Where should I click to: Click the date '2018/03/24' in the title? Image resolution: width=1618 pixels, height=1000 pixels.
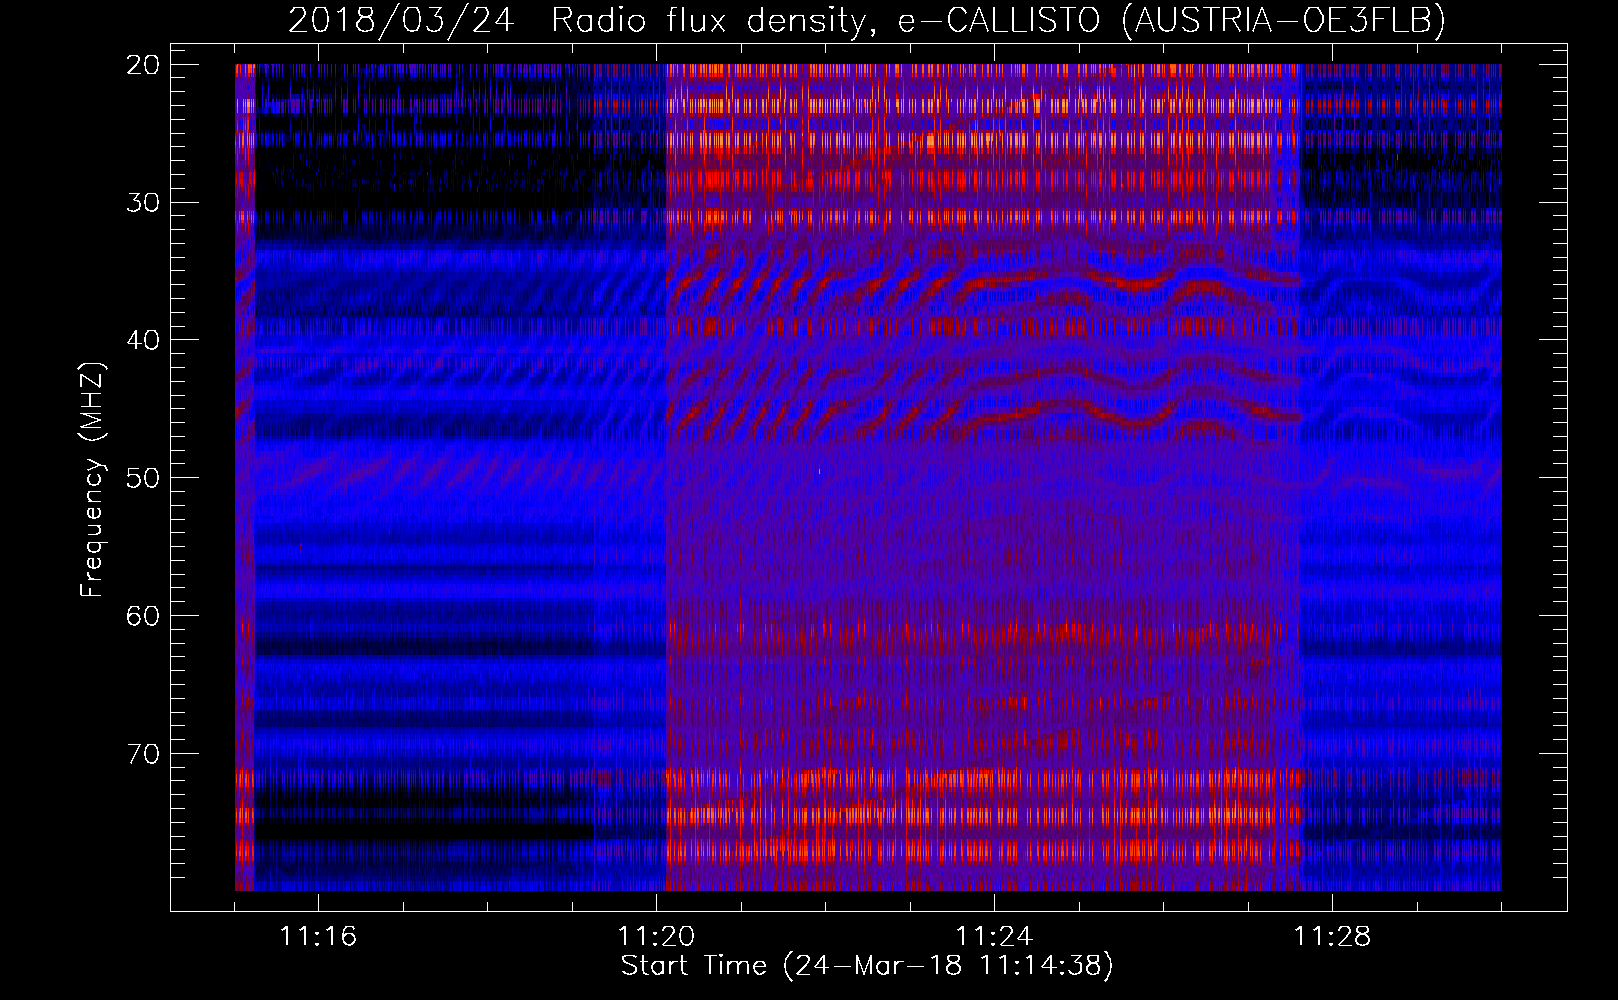click(x=401, y=20)
